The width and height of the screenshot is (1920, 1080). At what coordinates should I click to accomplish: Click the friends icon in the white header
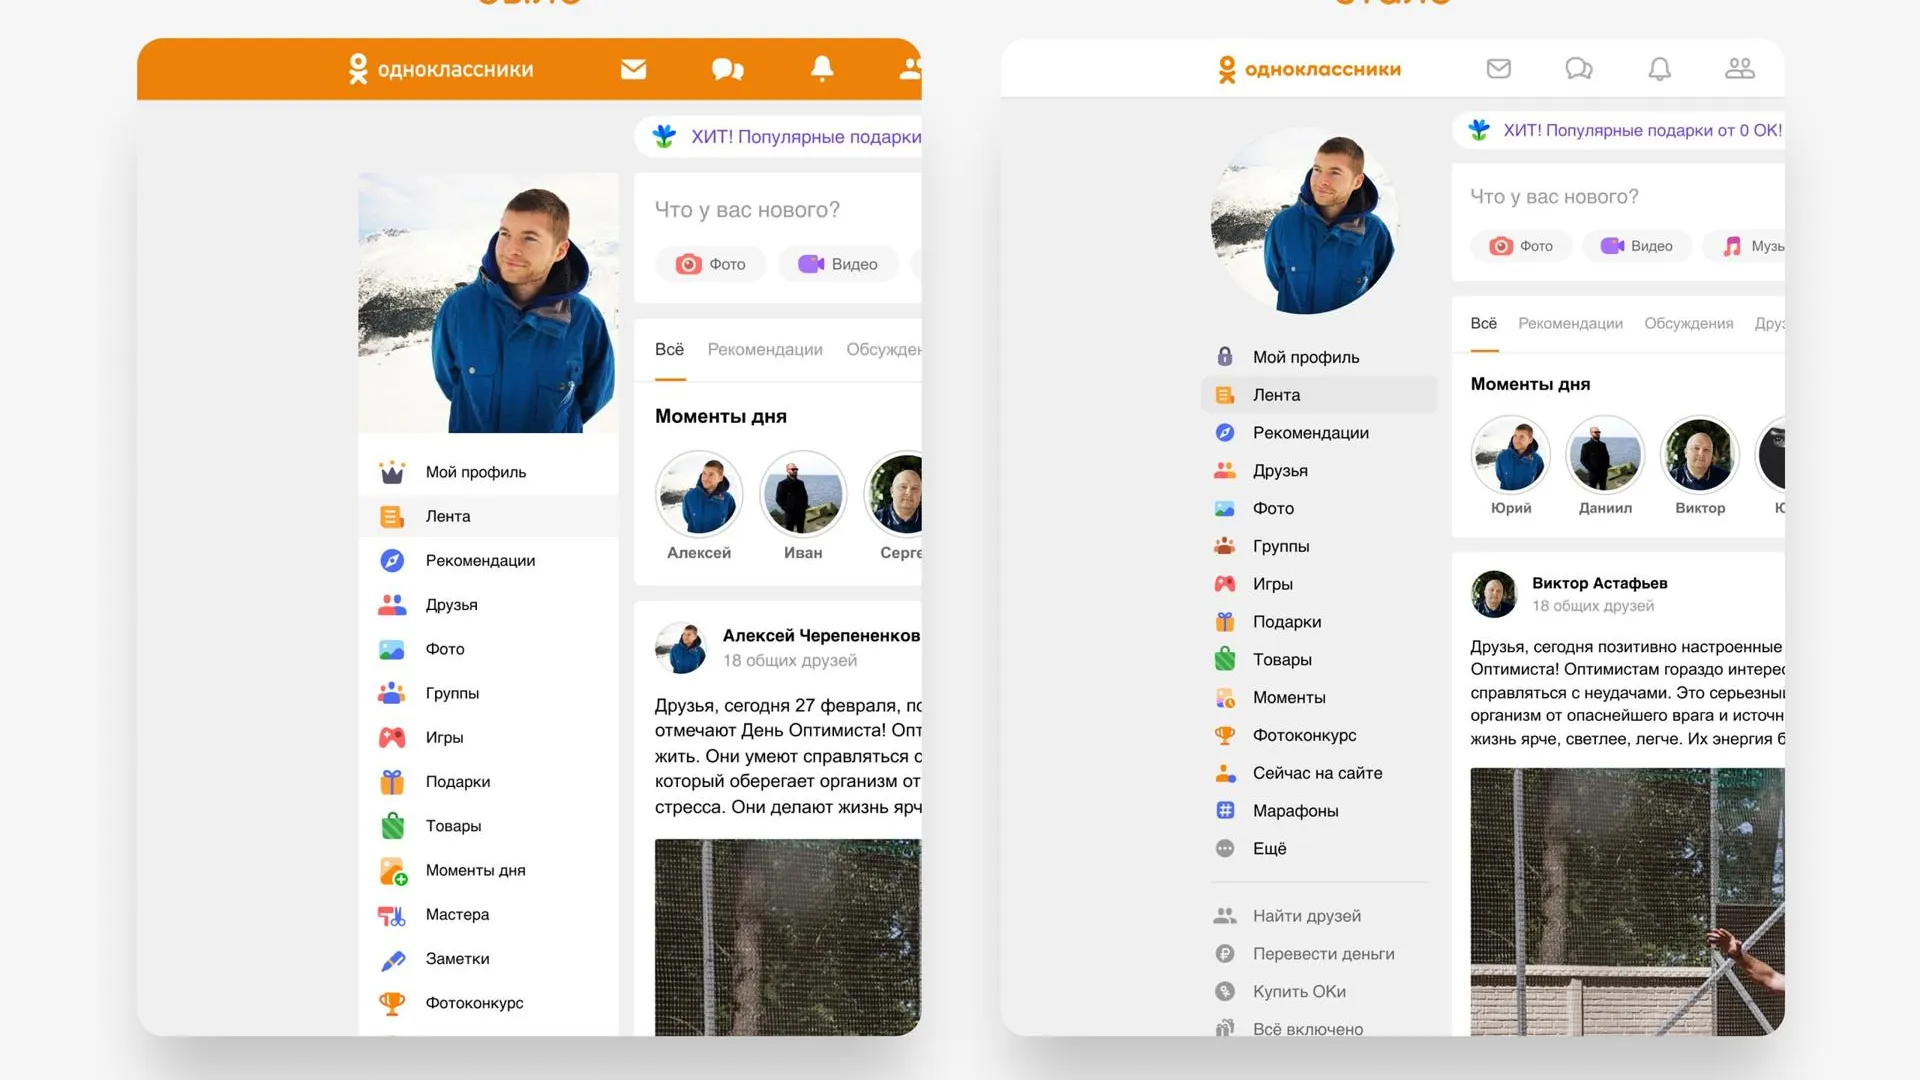tap(1740, 68)
